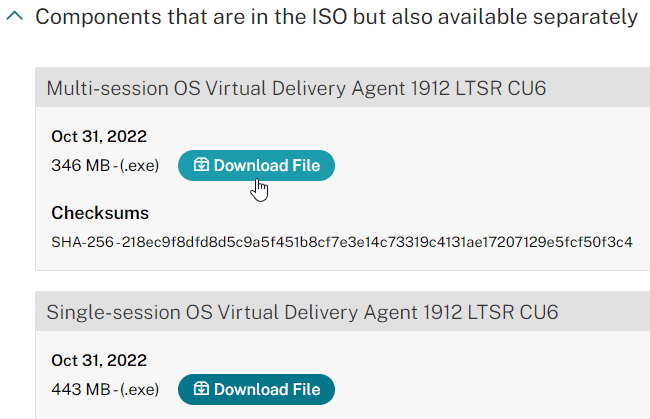Screen dimensions: 650x419
Task: Click the box icon on the Single-session Download File button
Action: click(x=201, y=389)
